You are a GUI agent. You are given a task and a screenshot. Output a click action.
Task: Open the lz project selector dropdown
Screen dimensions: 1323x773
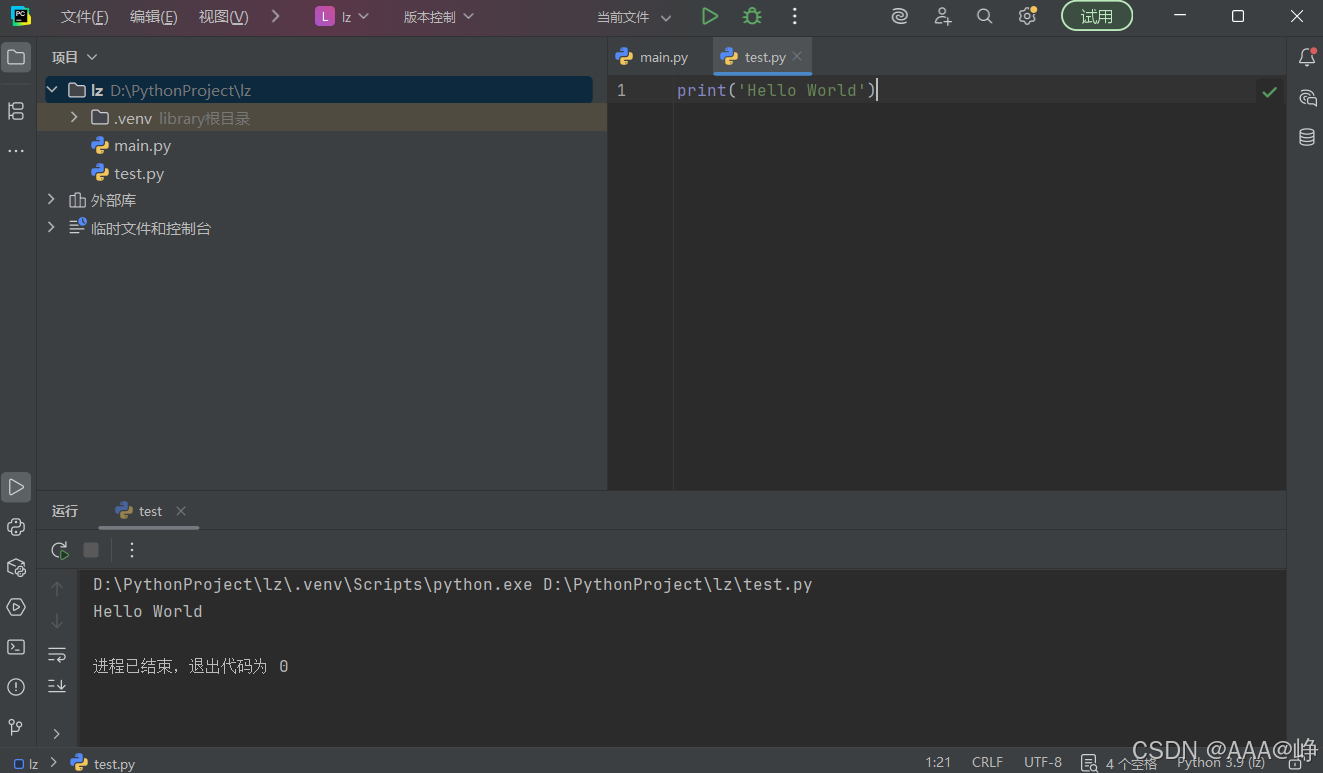342,16
